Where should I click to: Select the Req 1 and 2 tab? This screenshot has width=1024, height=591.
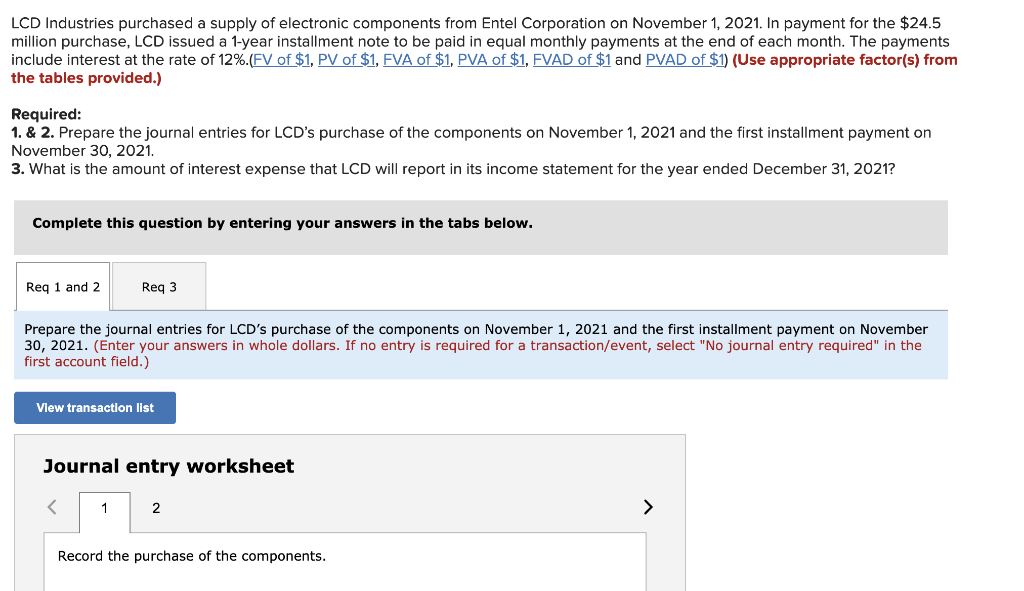62,286
